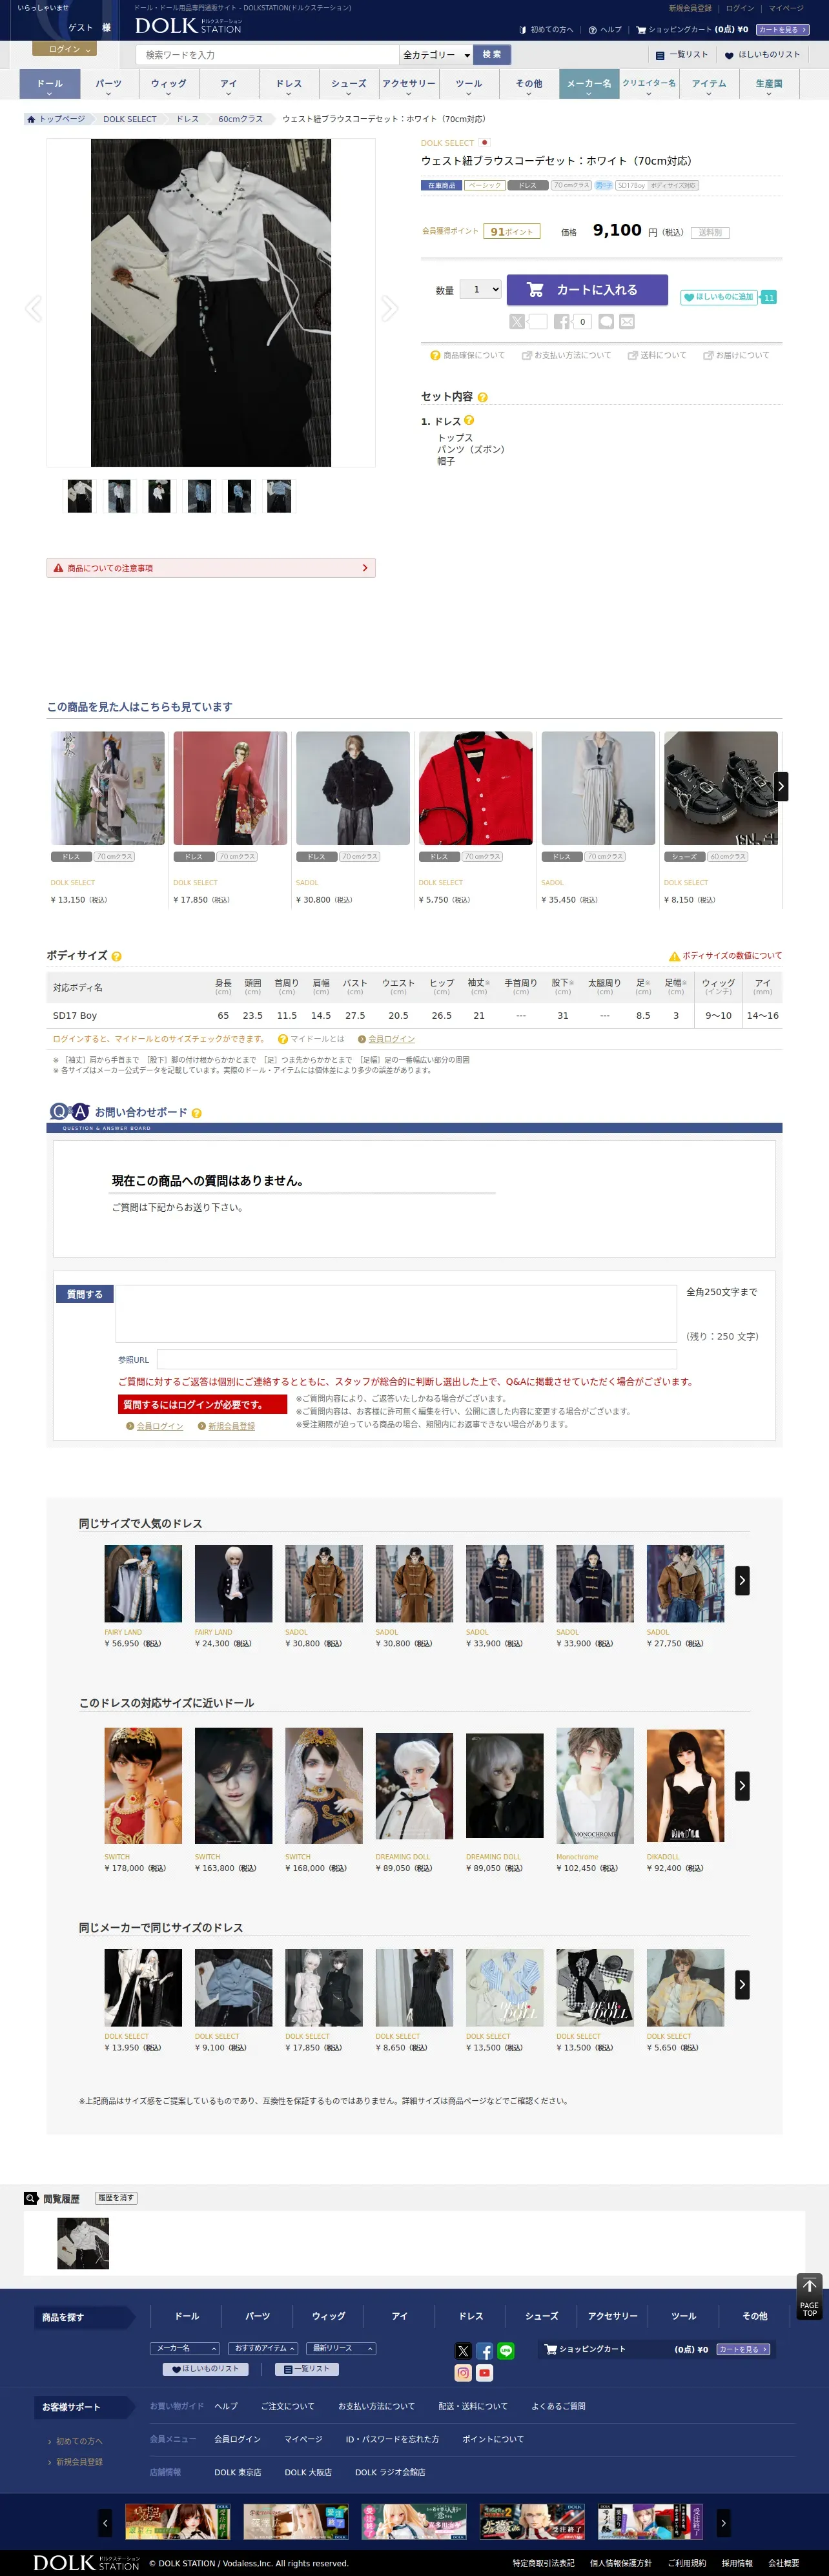Open footer Instagram icon

click(463, 2373)
